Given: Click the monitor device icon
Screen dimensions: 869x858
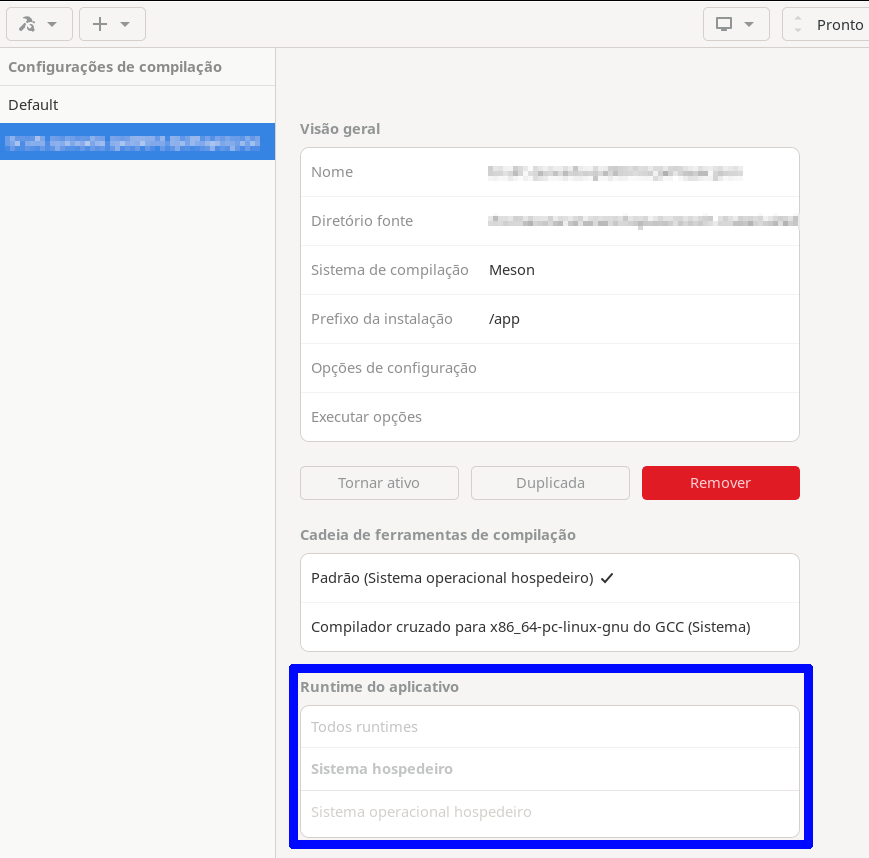Looking at the screenshot, I should pos(724,24).
